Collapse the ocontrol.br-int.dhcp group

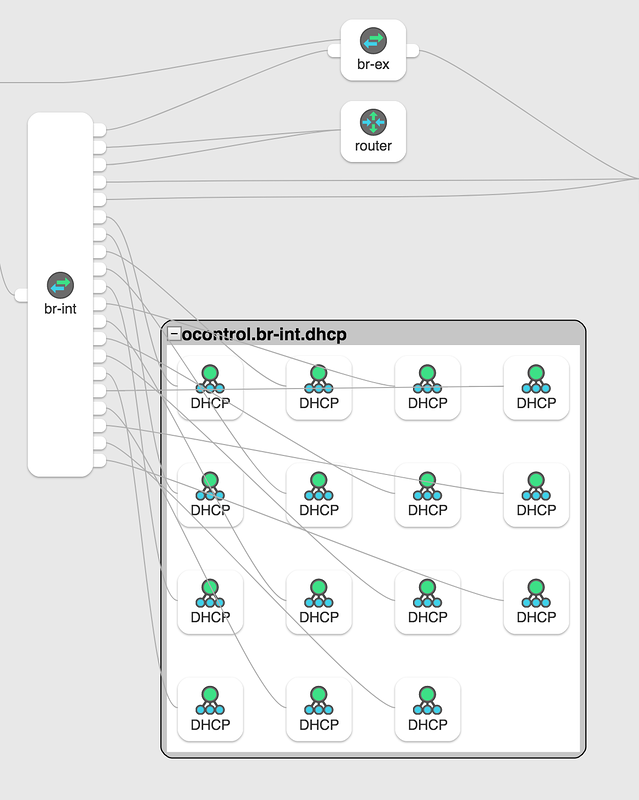175,334
